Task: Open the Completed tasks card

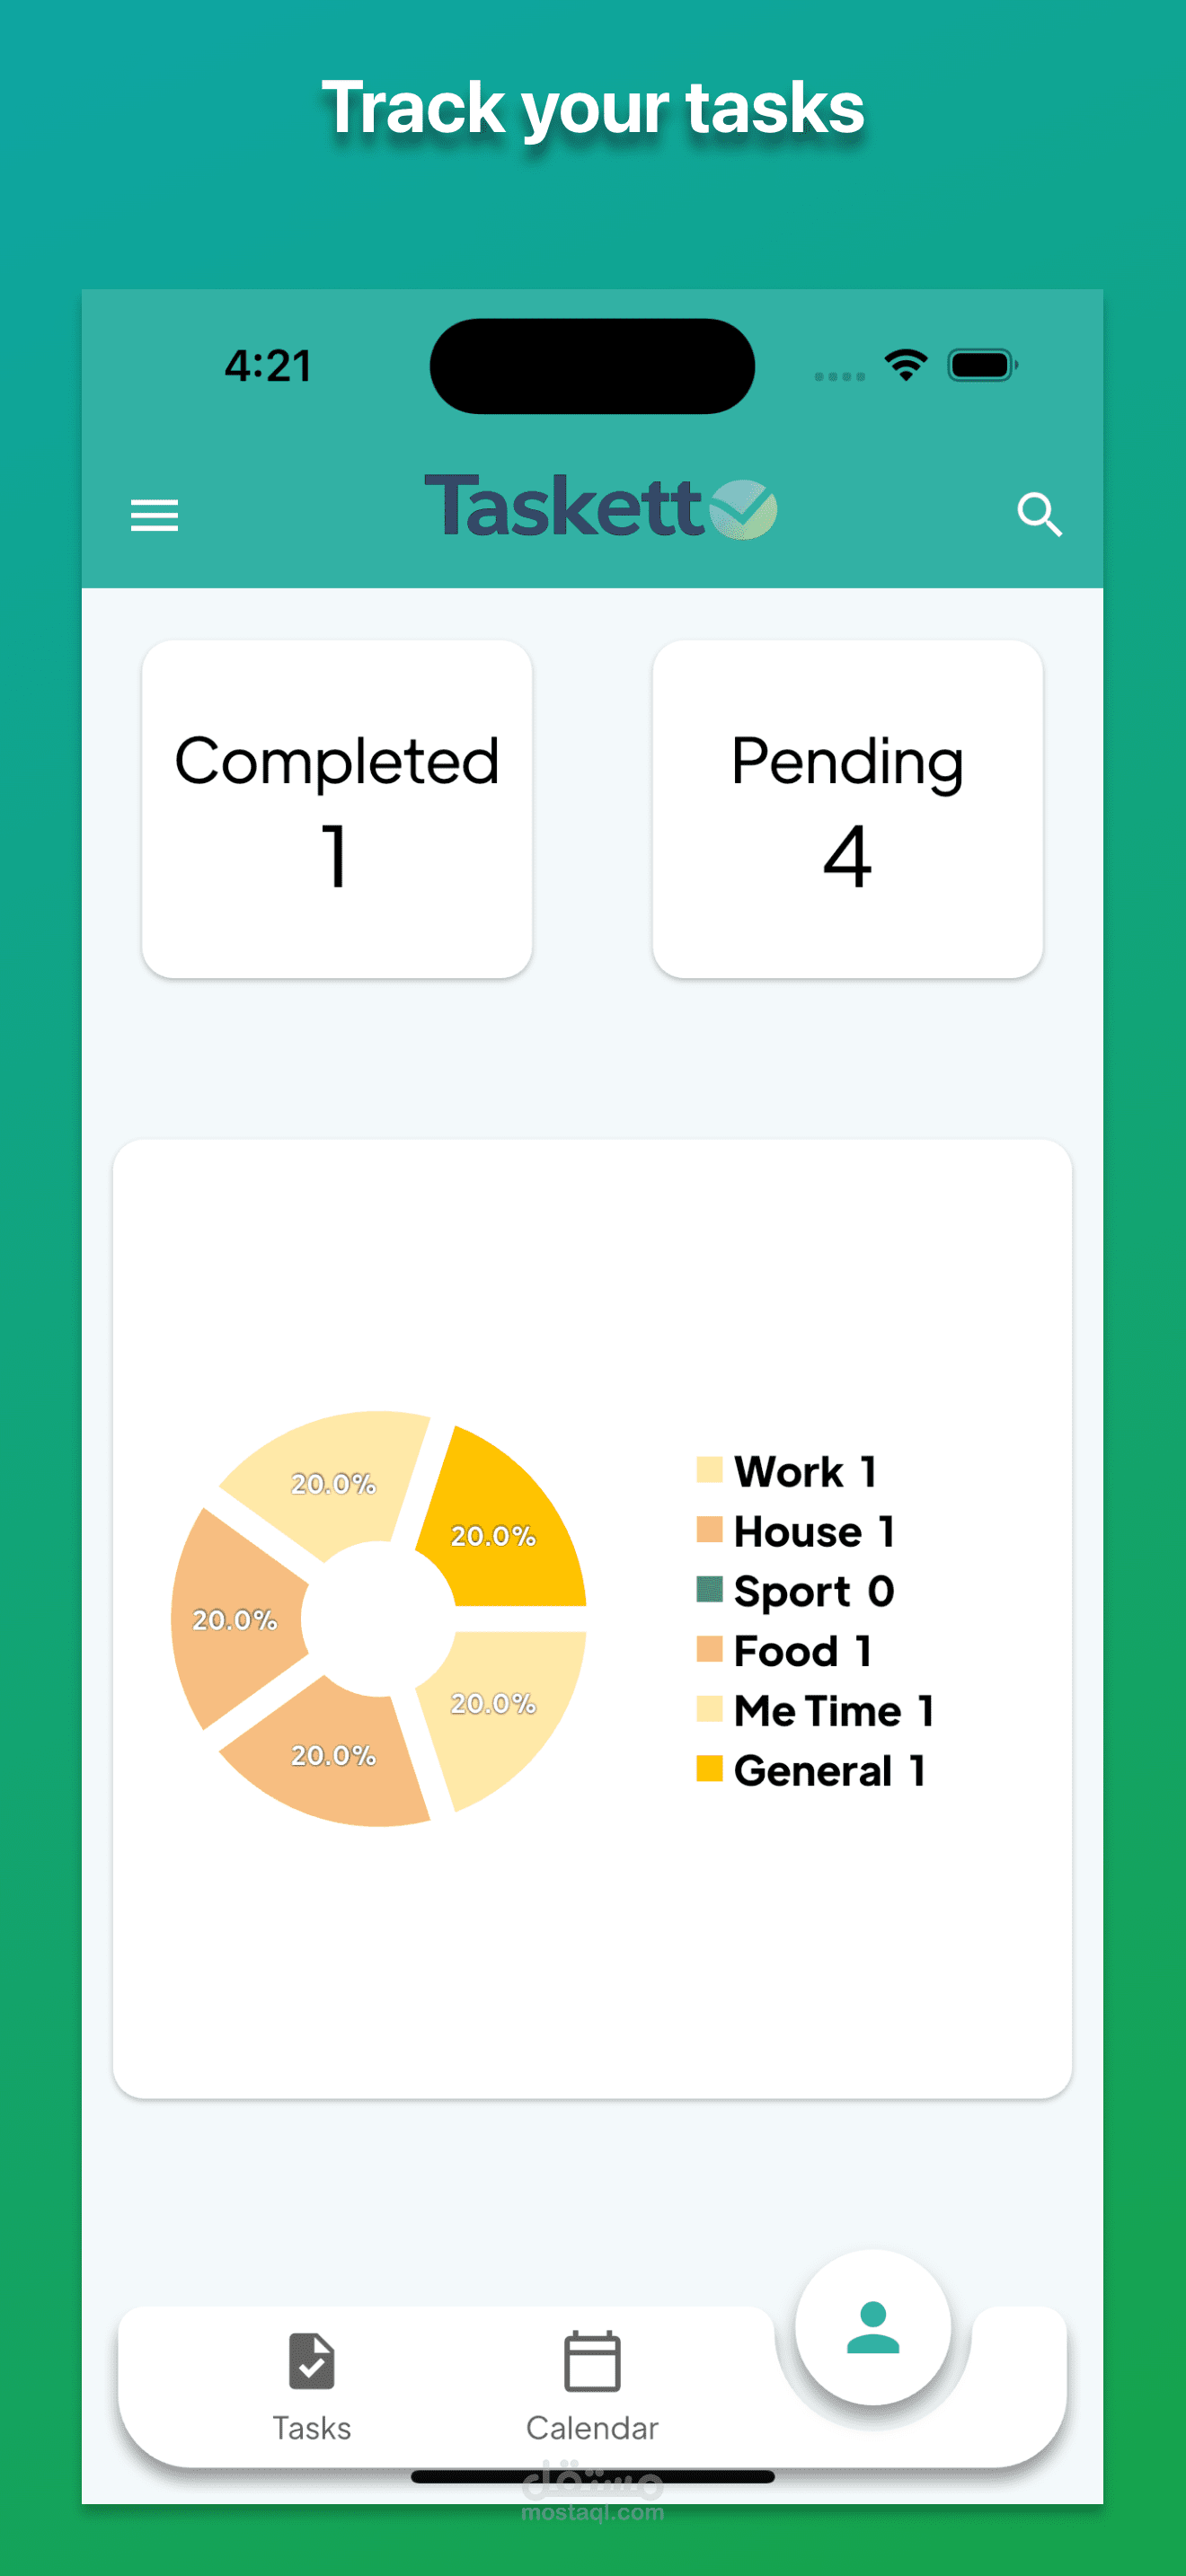Action: pos(337,809)
